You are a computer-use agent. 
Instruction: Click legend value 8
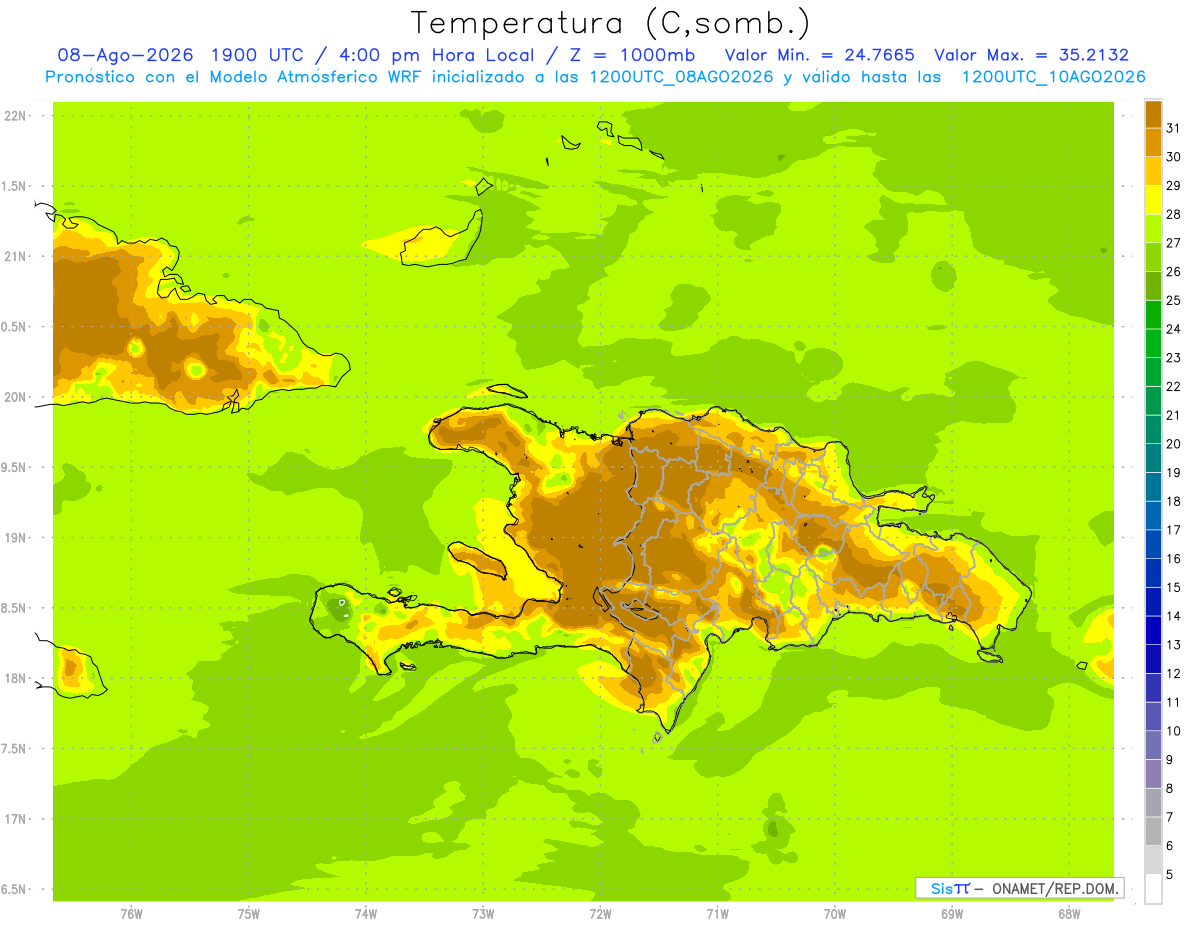[1169, 789]
